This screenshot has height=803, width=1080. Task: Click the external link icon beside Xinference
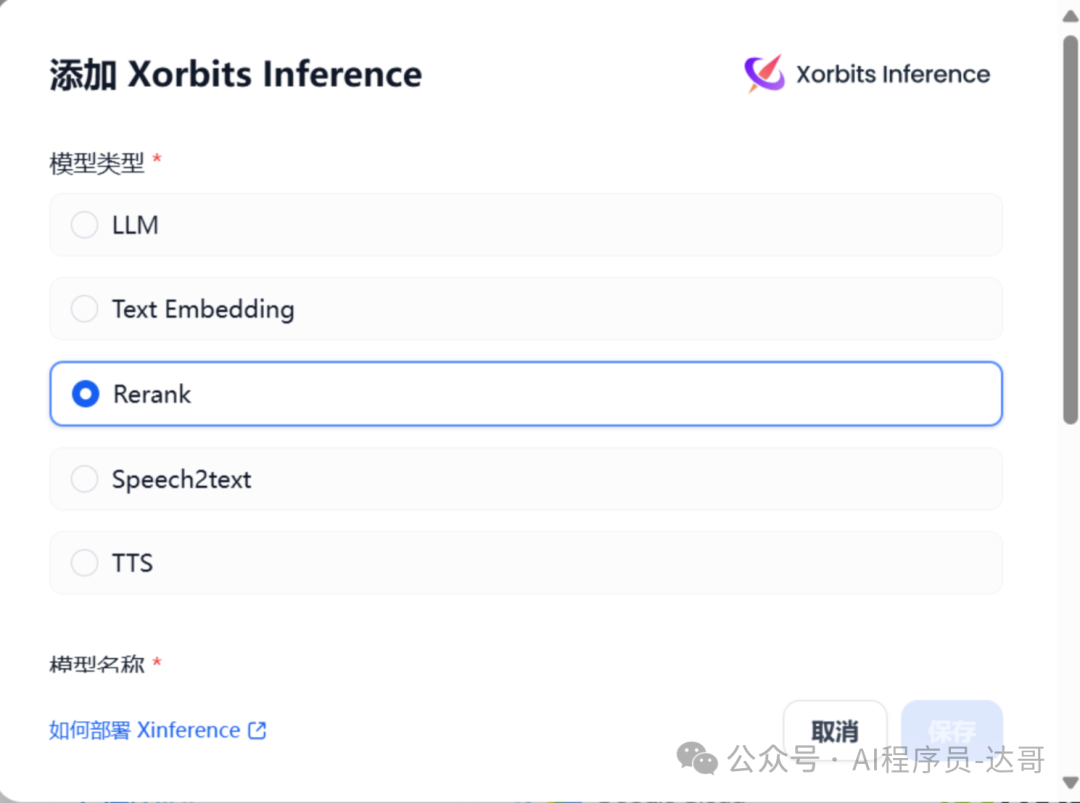[x=257, y=730]
